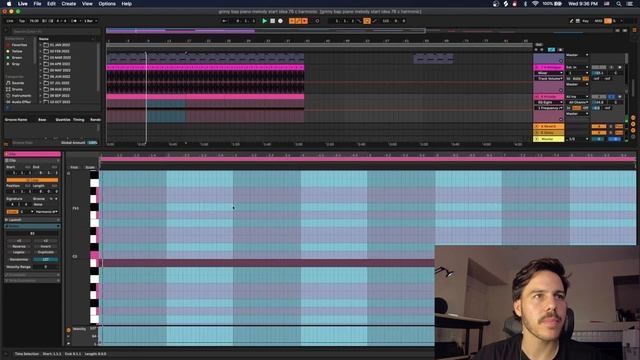Expand the 02 FEB 2022 folder
This screenshot has height=360, width=640.
(40, 51)
